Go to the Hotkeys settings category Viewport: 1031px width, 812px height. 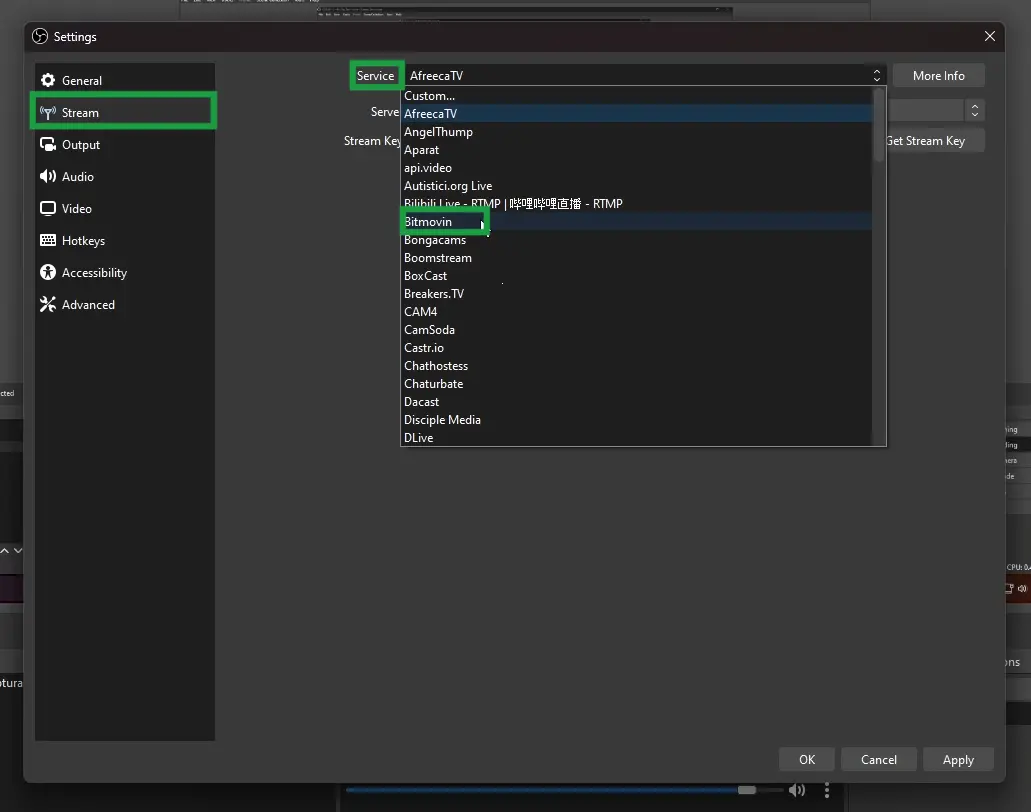(x=124, y=241)
